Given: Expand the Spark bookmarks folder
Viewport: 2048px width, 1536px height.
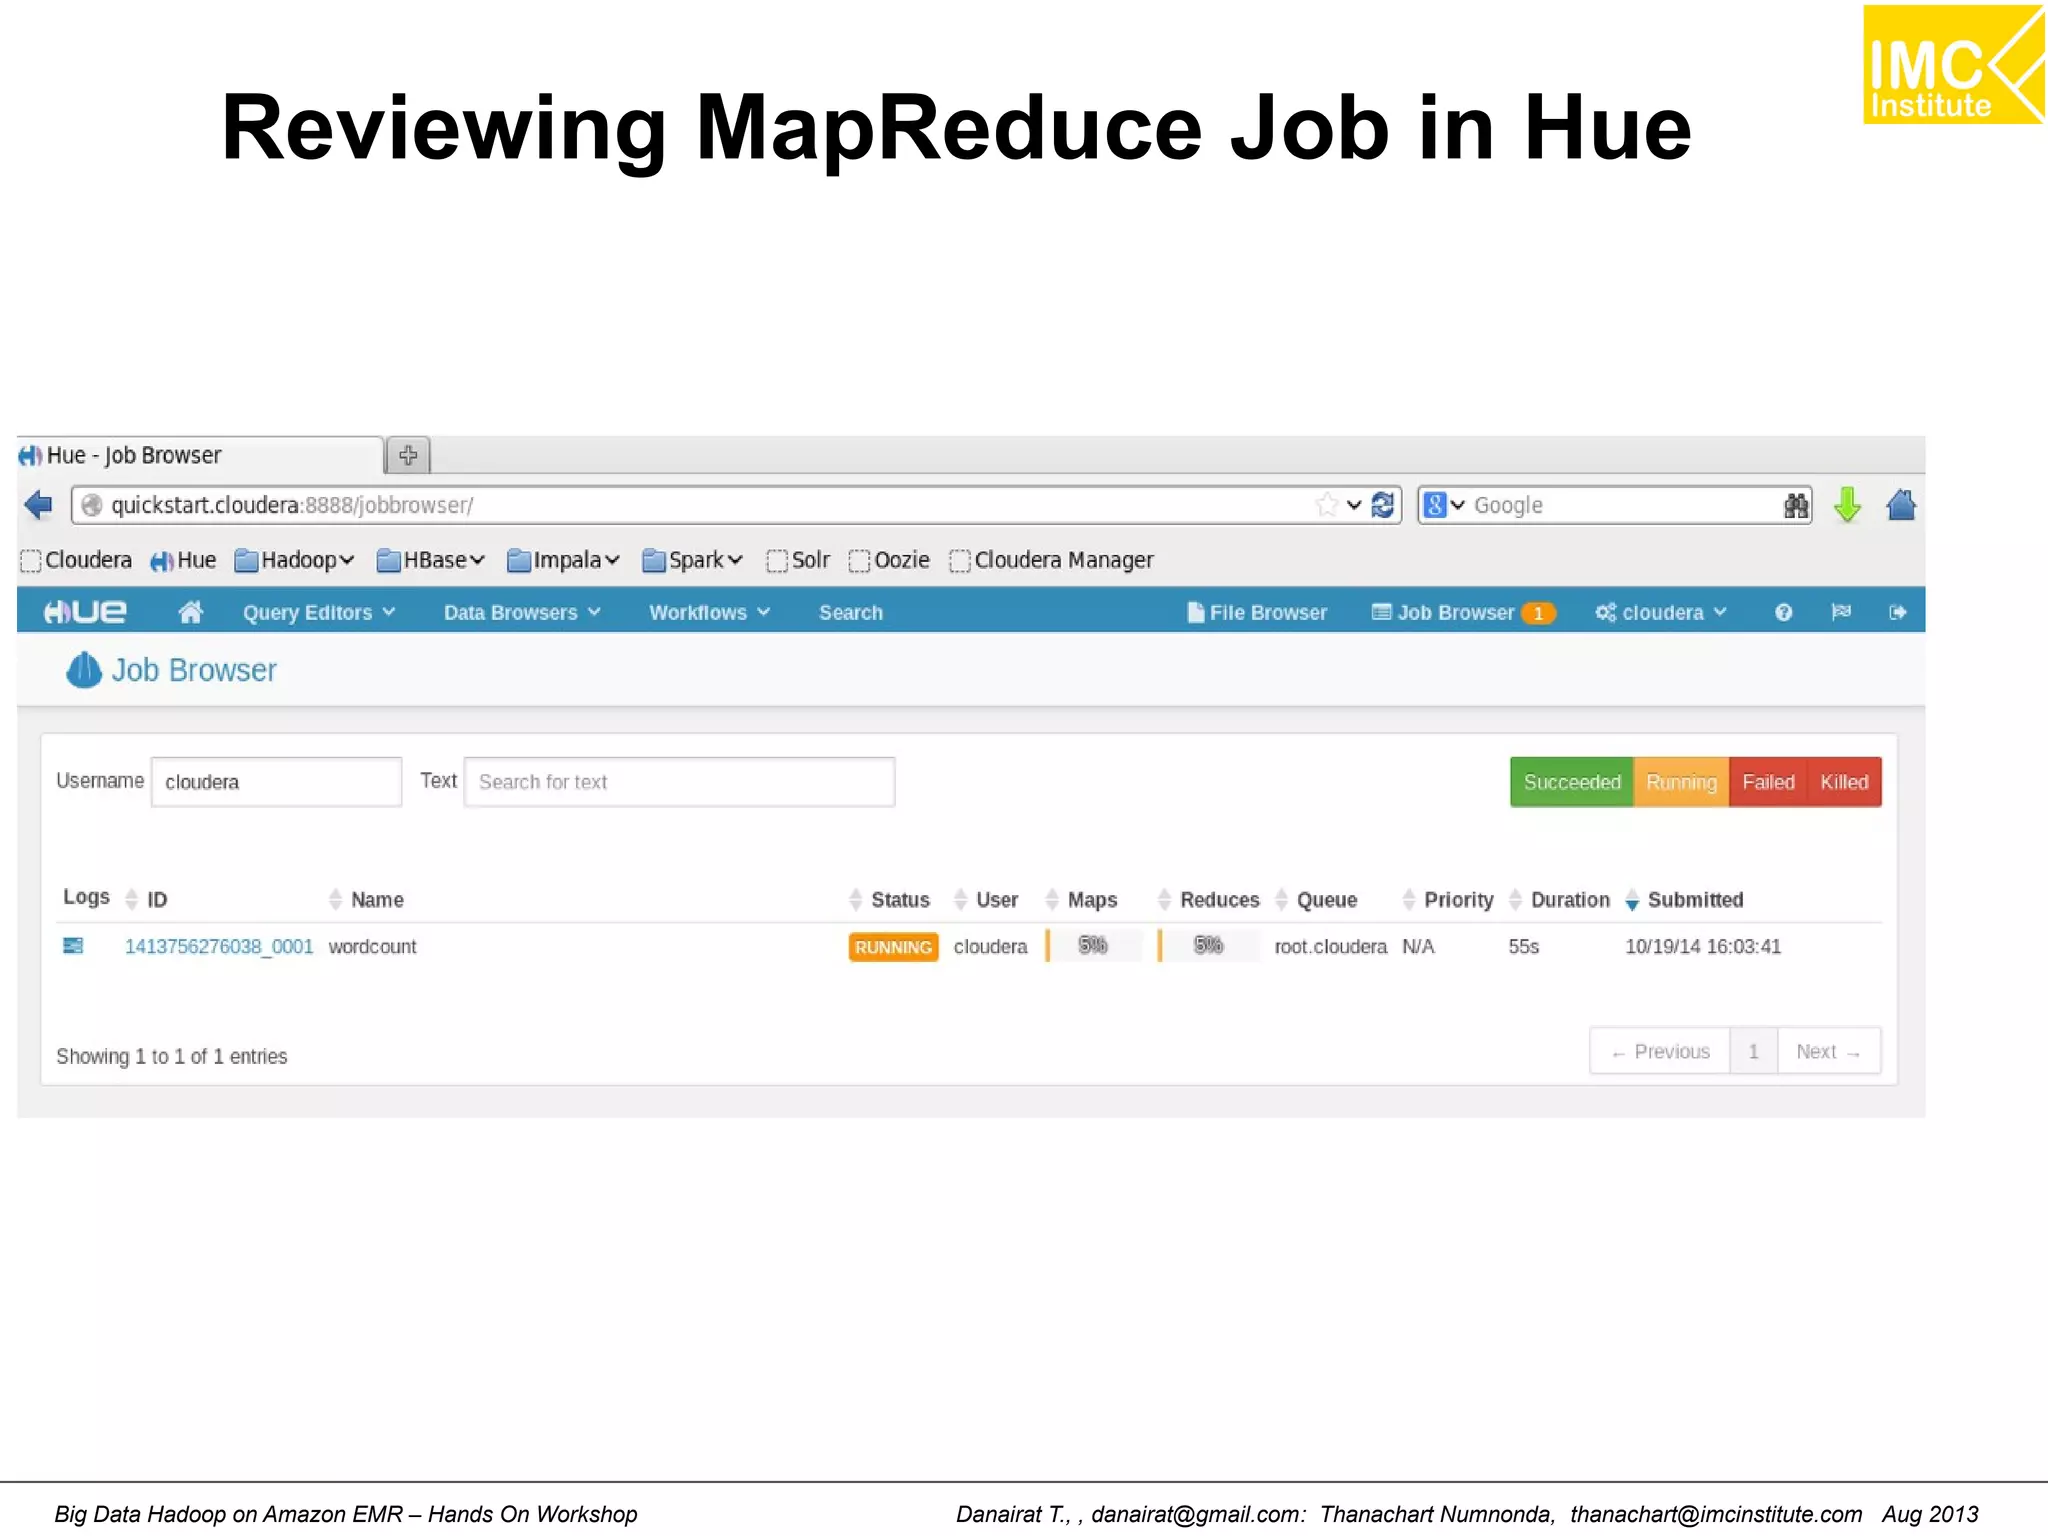Looking at the screenshot, I should (693, 560).
